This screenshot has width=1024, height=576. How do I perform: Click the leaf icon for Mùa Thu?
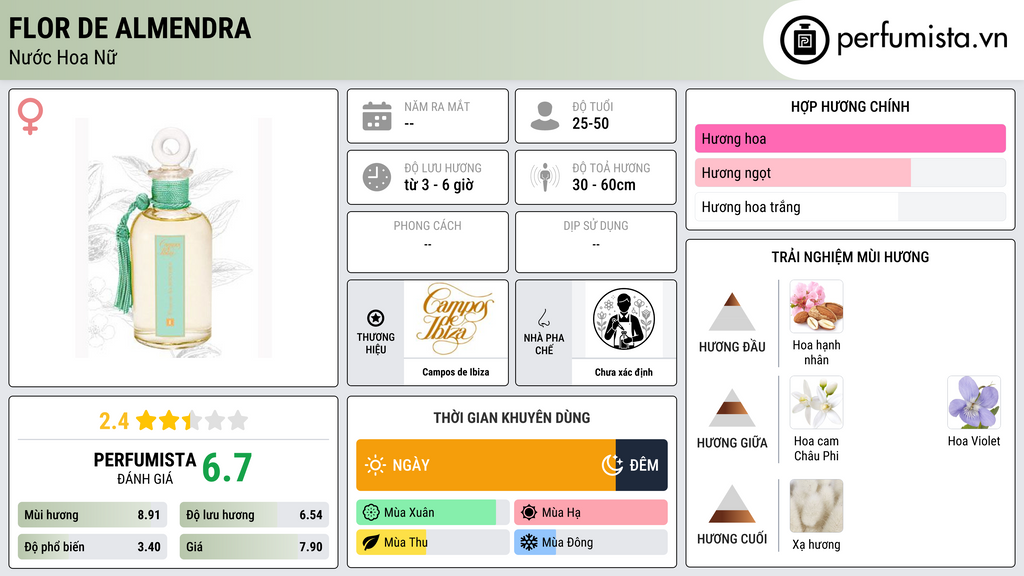370,542
